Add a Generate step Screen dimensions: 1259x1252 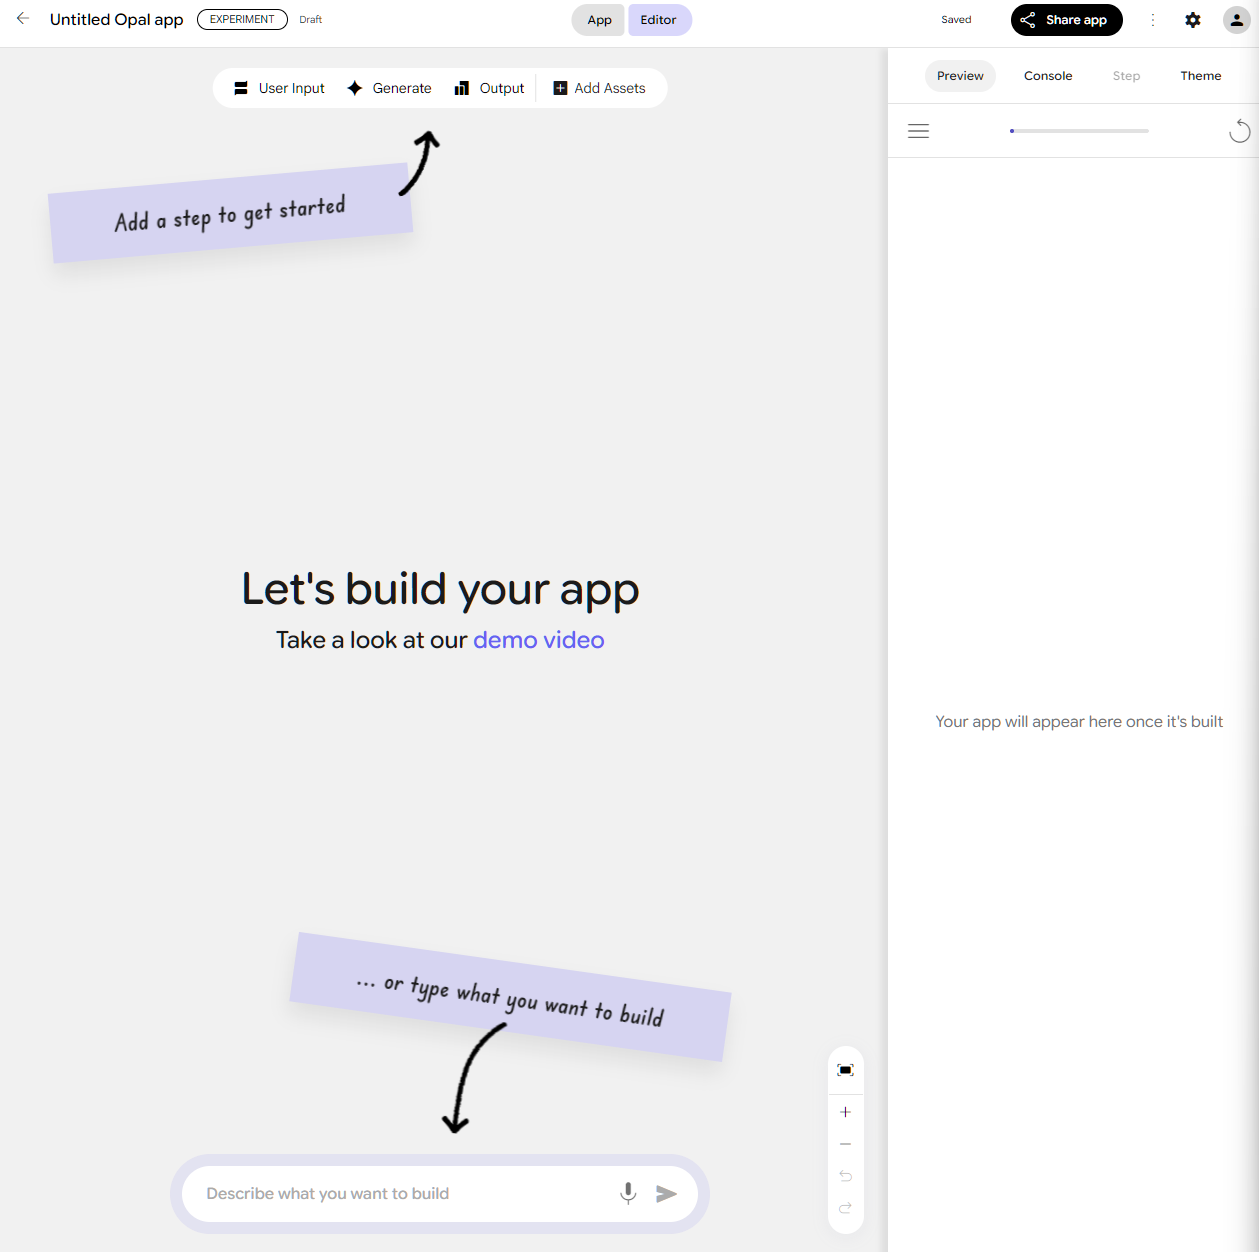(x=389, y=88)
